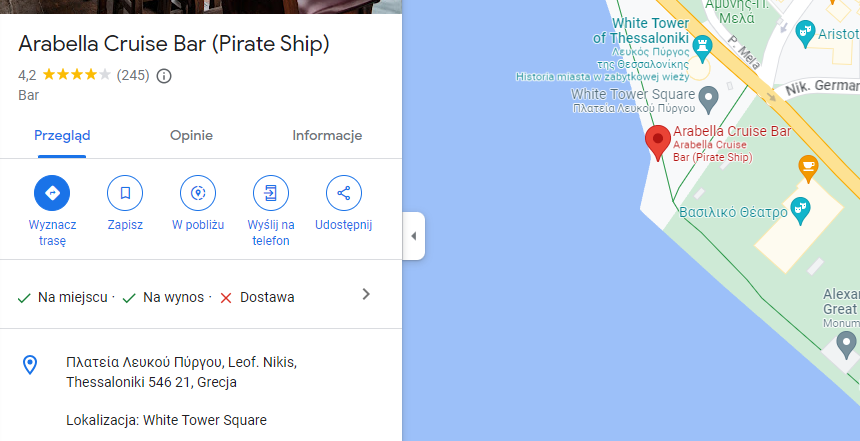Click the blue address location pin icon
Viewport: 860px width, 441px height.
(x=30, y=365)
